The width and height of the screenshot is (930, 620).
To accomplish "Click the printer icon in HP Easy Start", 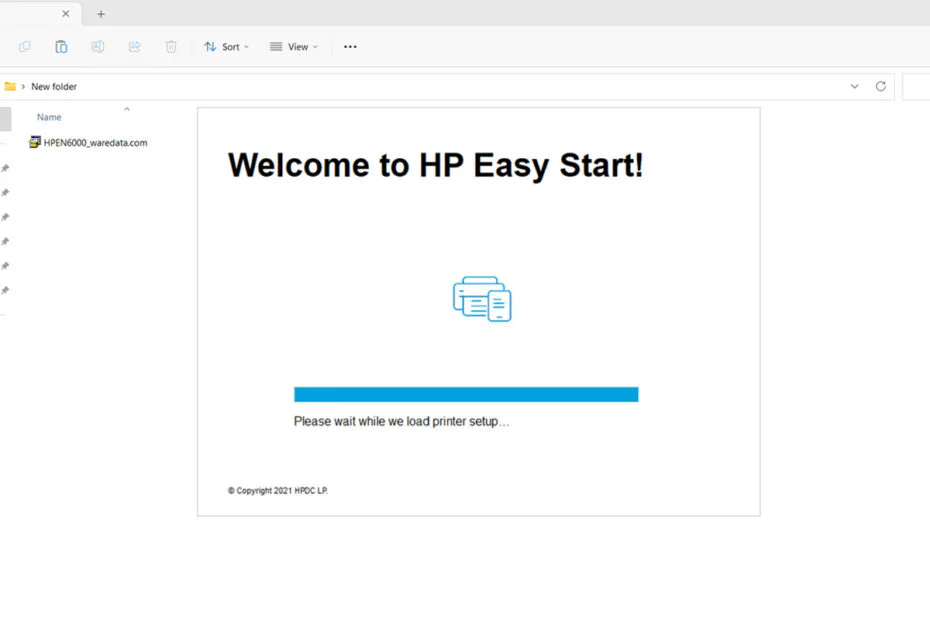I will pos(482,299).
